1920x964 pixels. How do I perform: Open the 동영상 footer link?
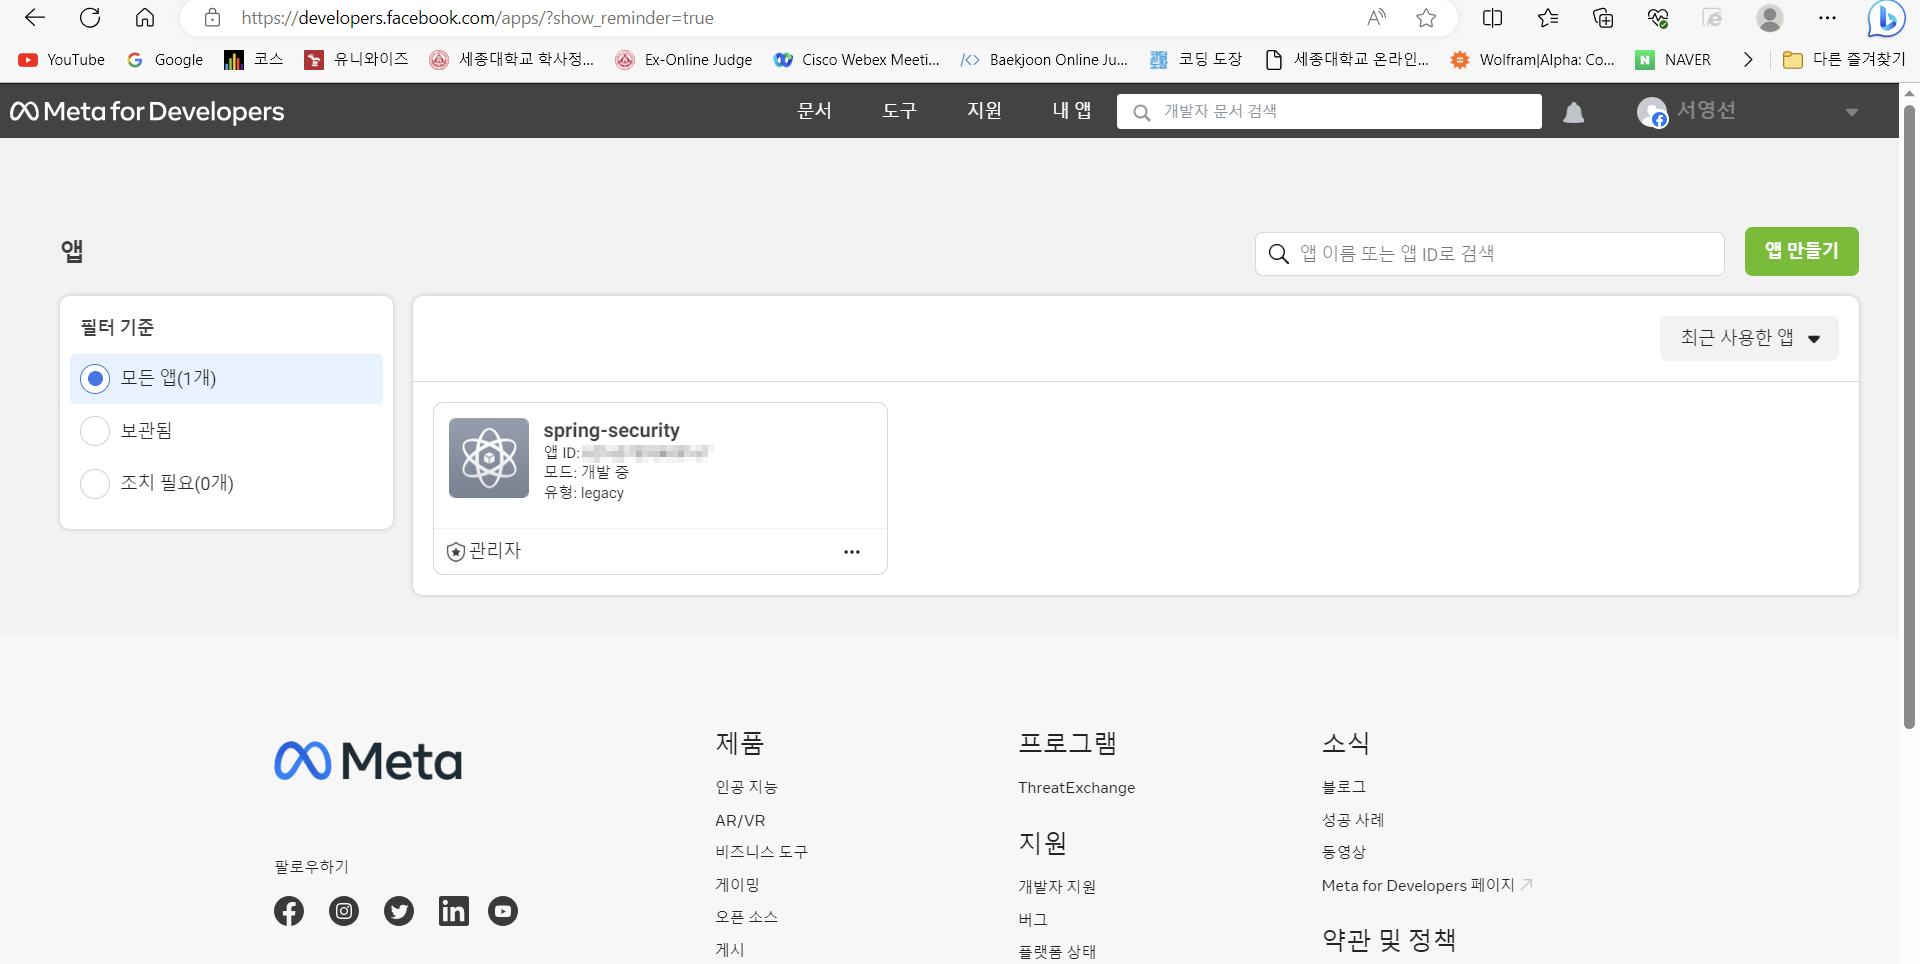(x=1344, y=853)
